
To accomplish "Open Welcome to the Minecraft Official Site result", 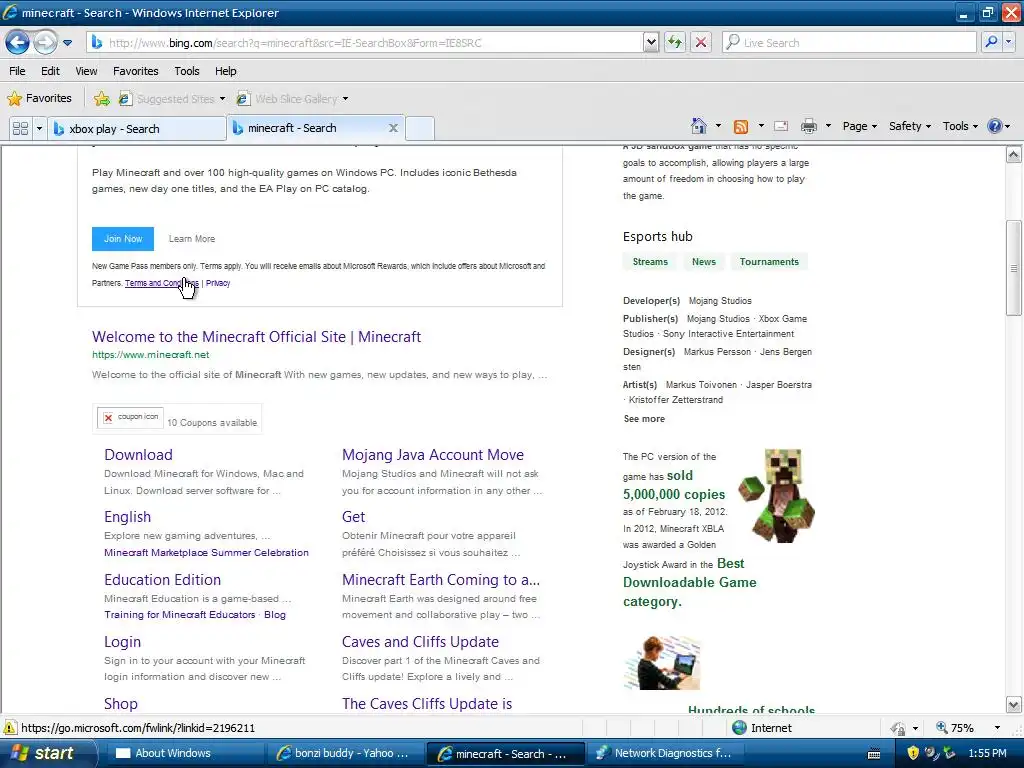I will coord(256,337).
